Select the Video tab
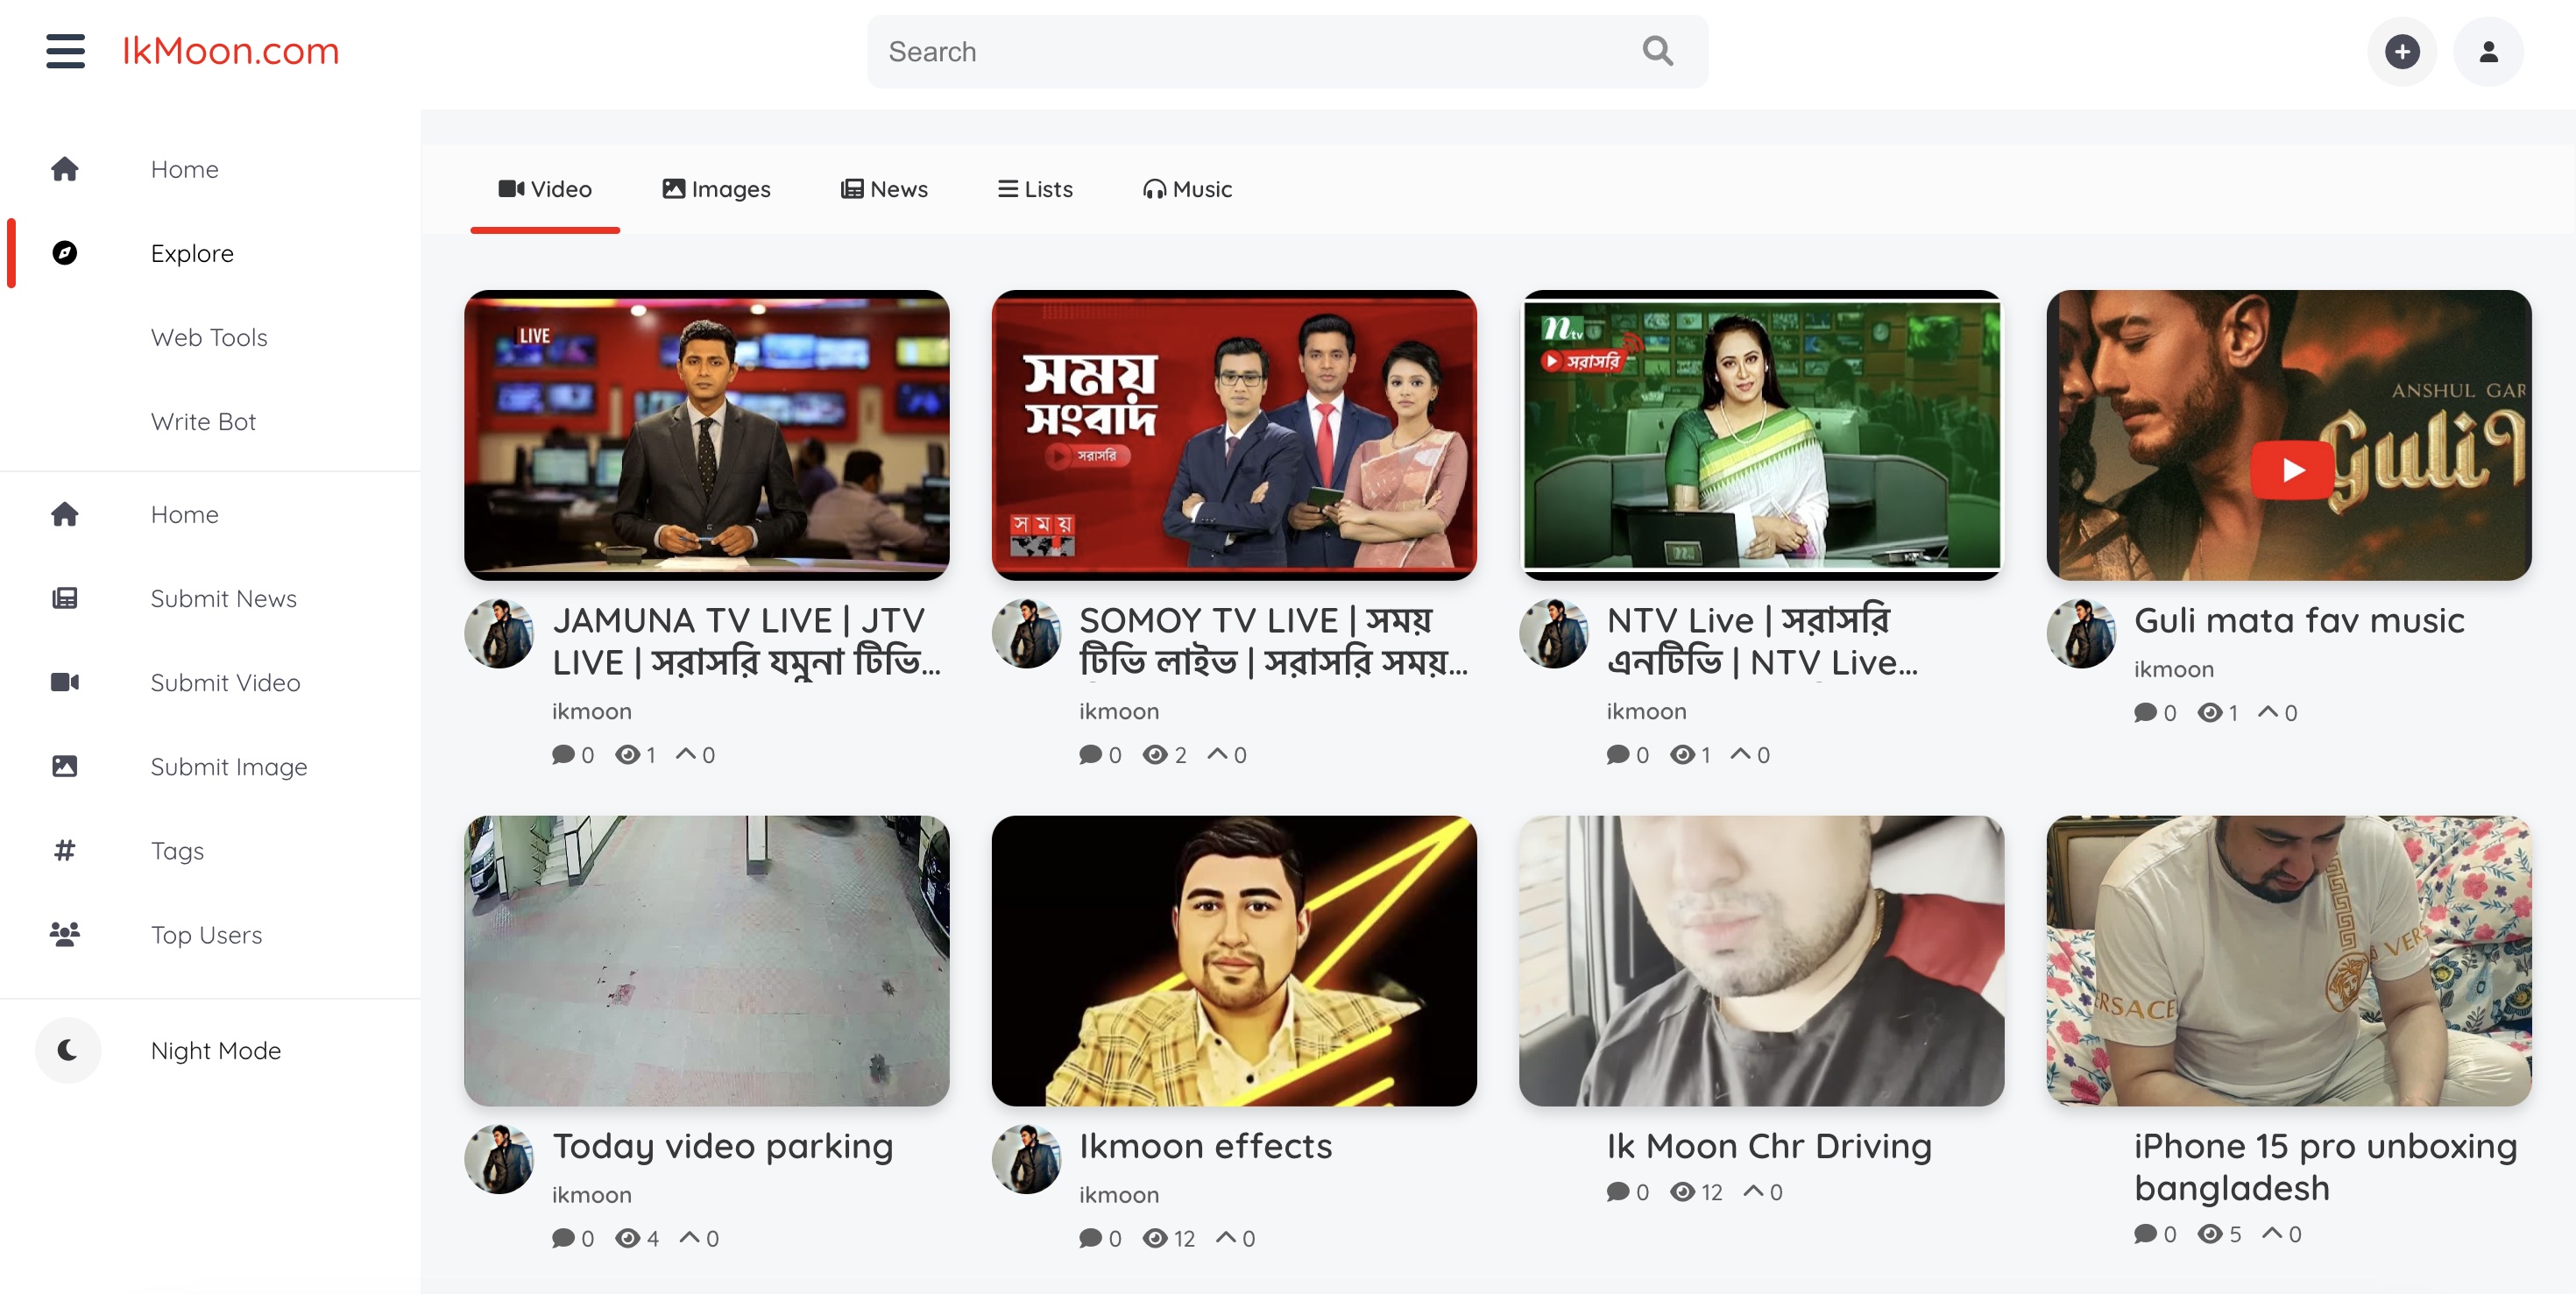 point(545,187)
